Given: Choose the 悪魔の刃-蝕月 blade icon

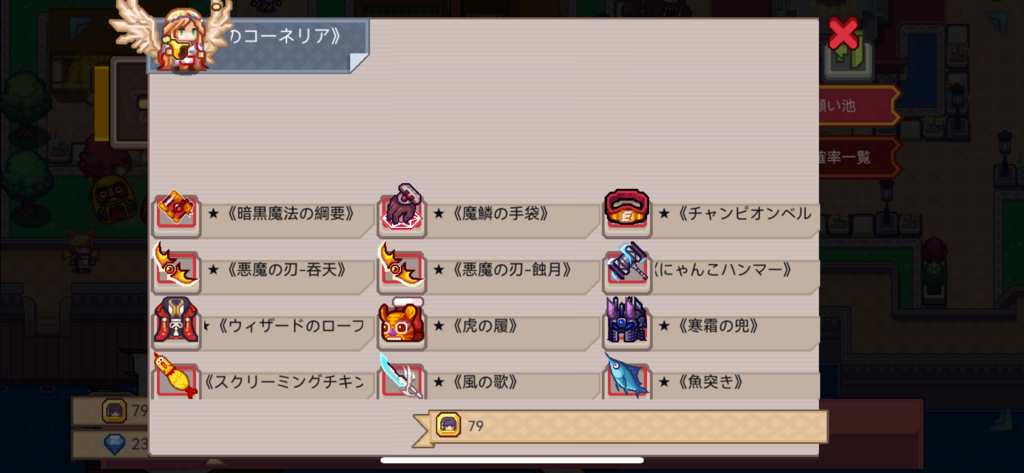Looking at the screenshot, I should pyautogui.click(x=402, y=265).
